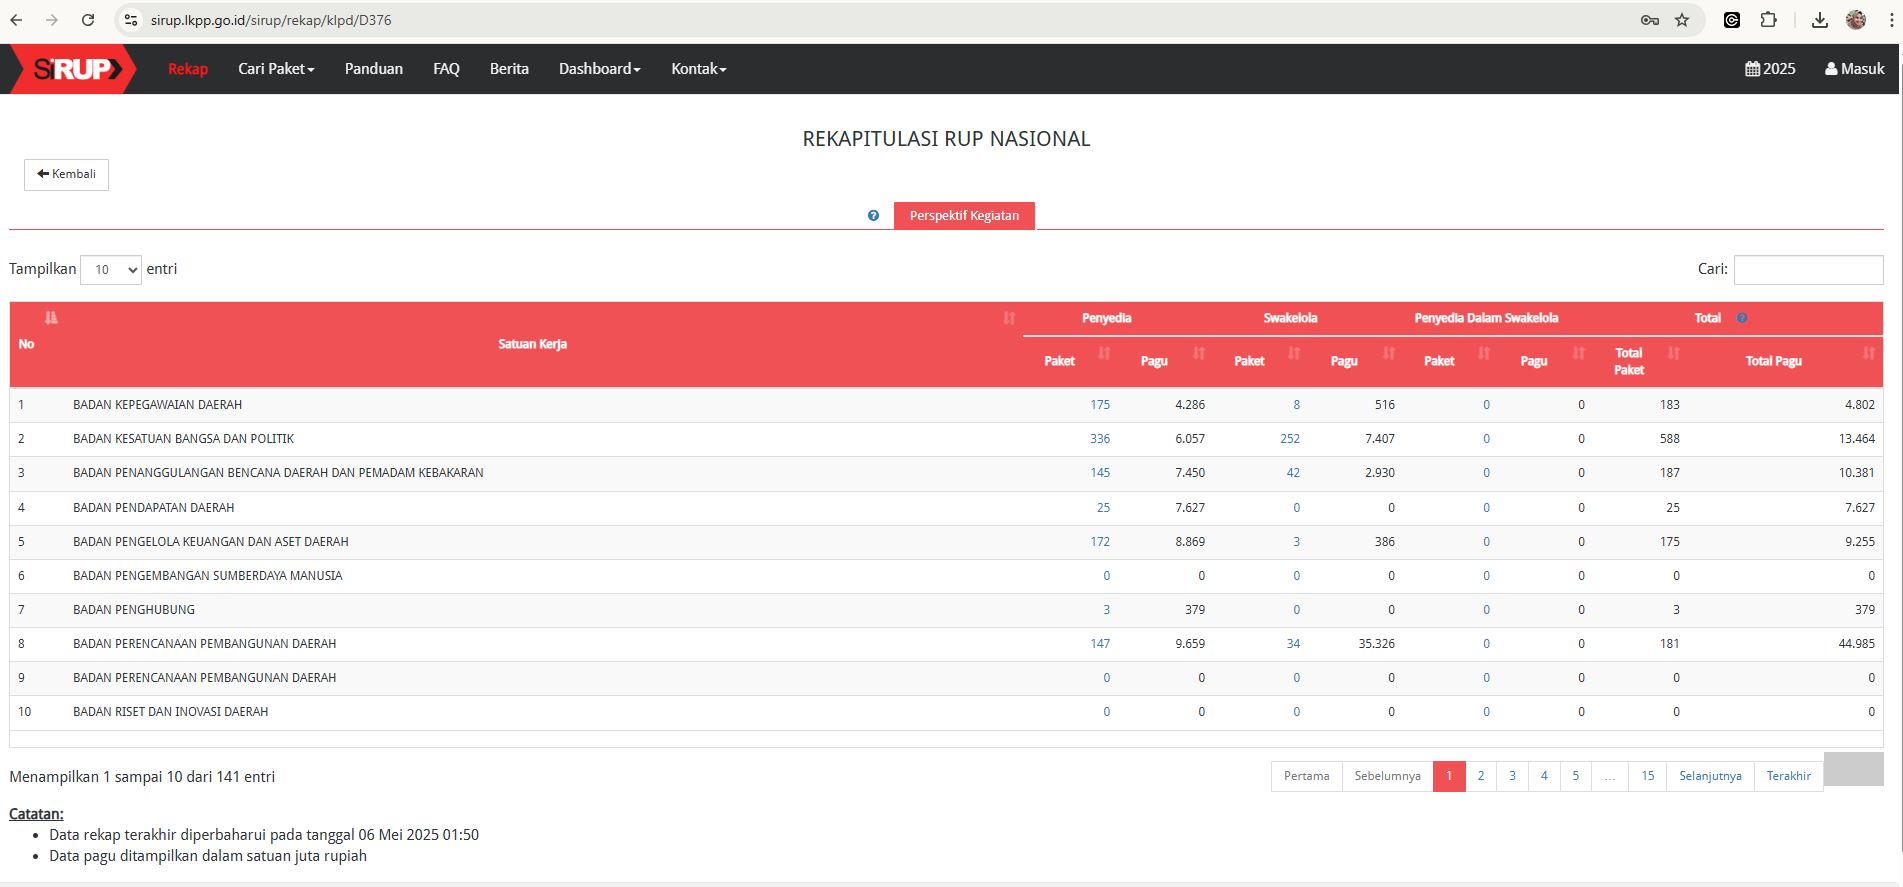The height and width of the screenshot is (887, 1903).
Task: Sort by Total Pagu column
Action: (1869, 353)
